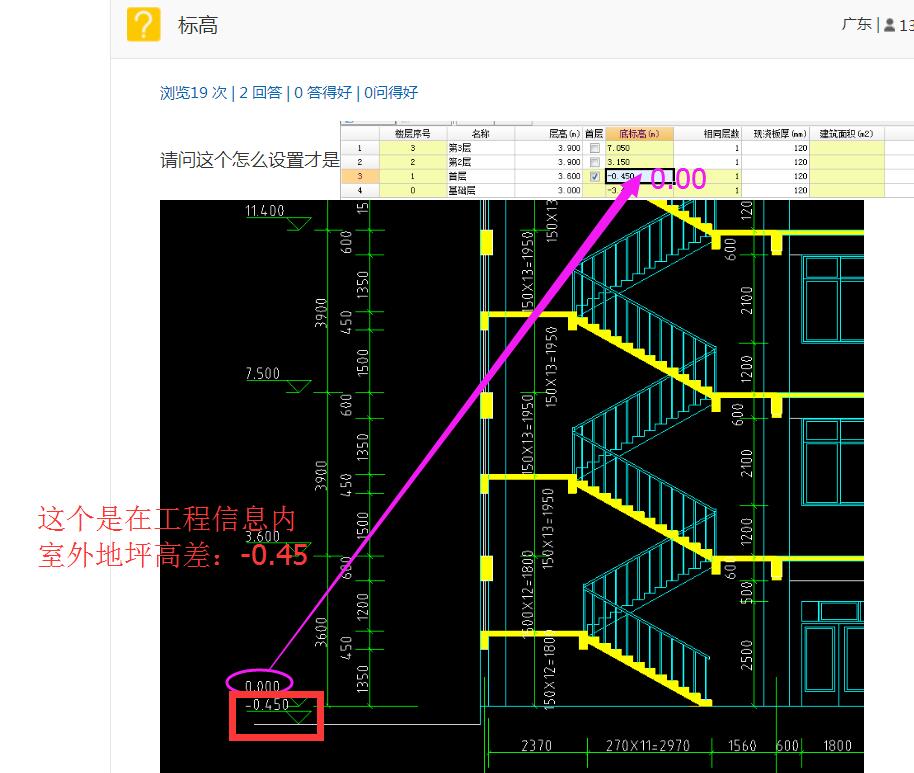Click the yellow question mark icon
The width and height of the screenshot is (914, 773).
[143, 24]
